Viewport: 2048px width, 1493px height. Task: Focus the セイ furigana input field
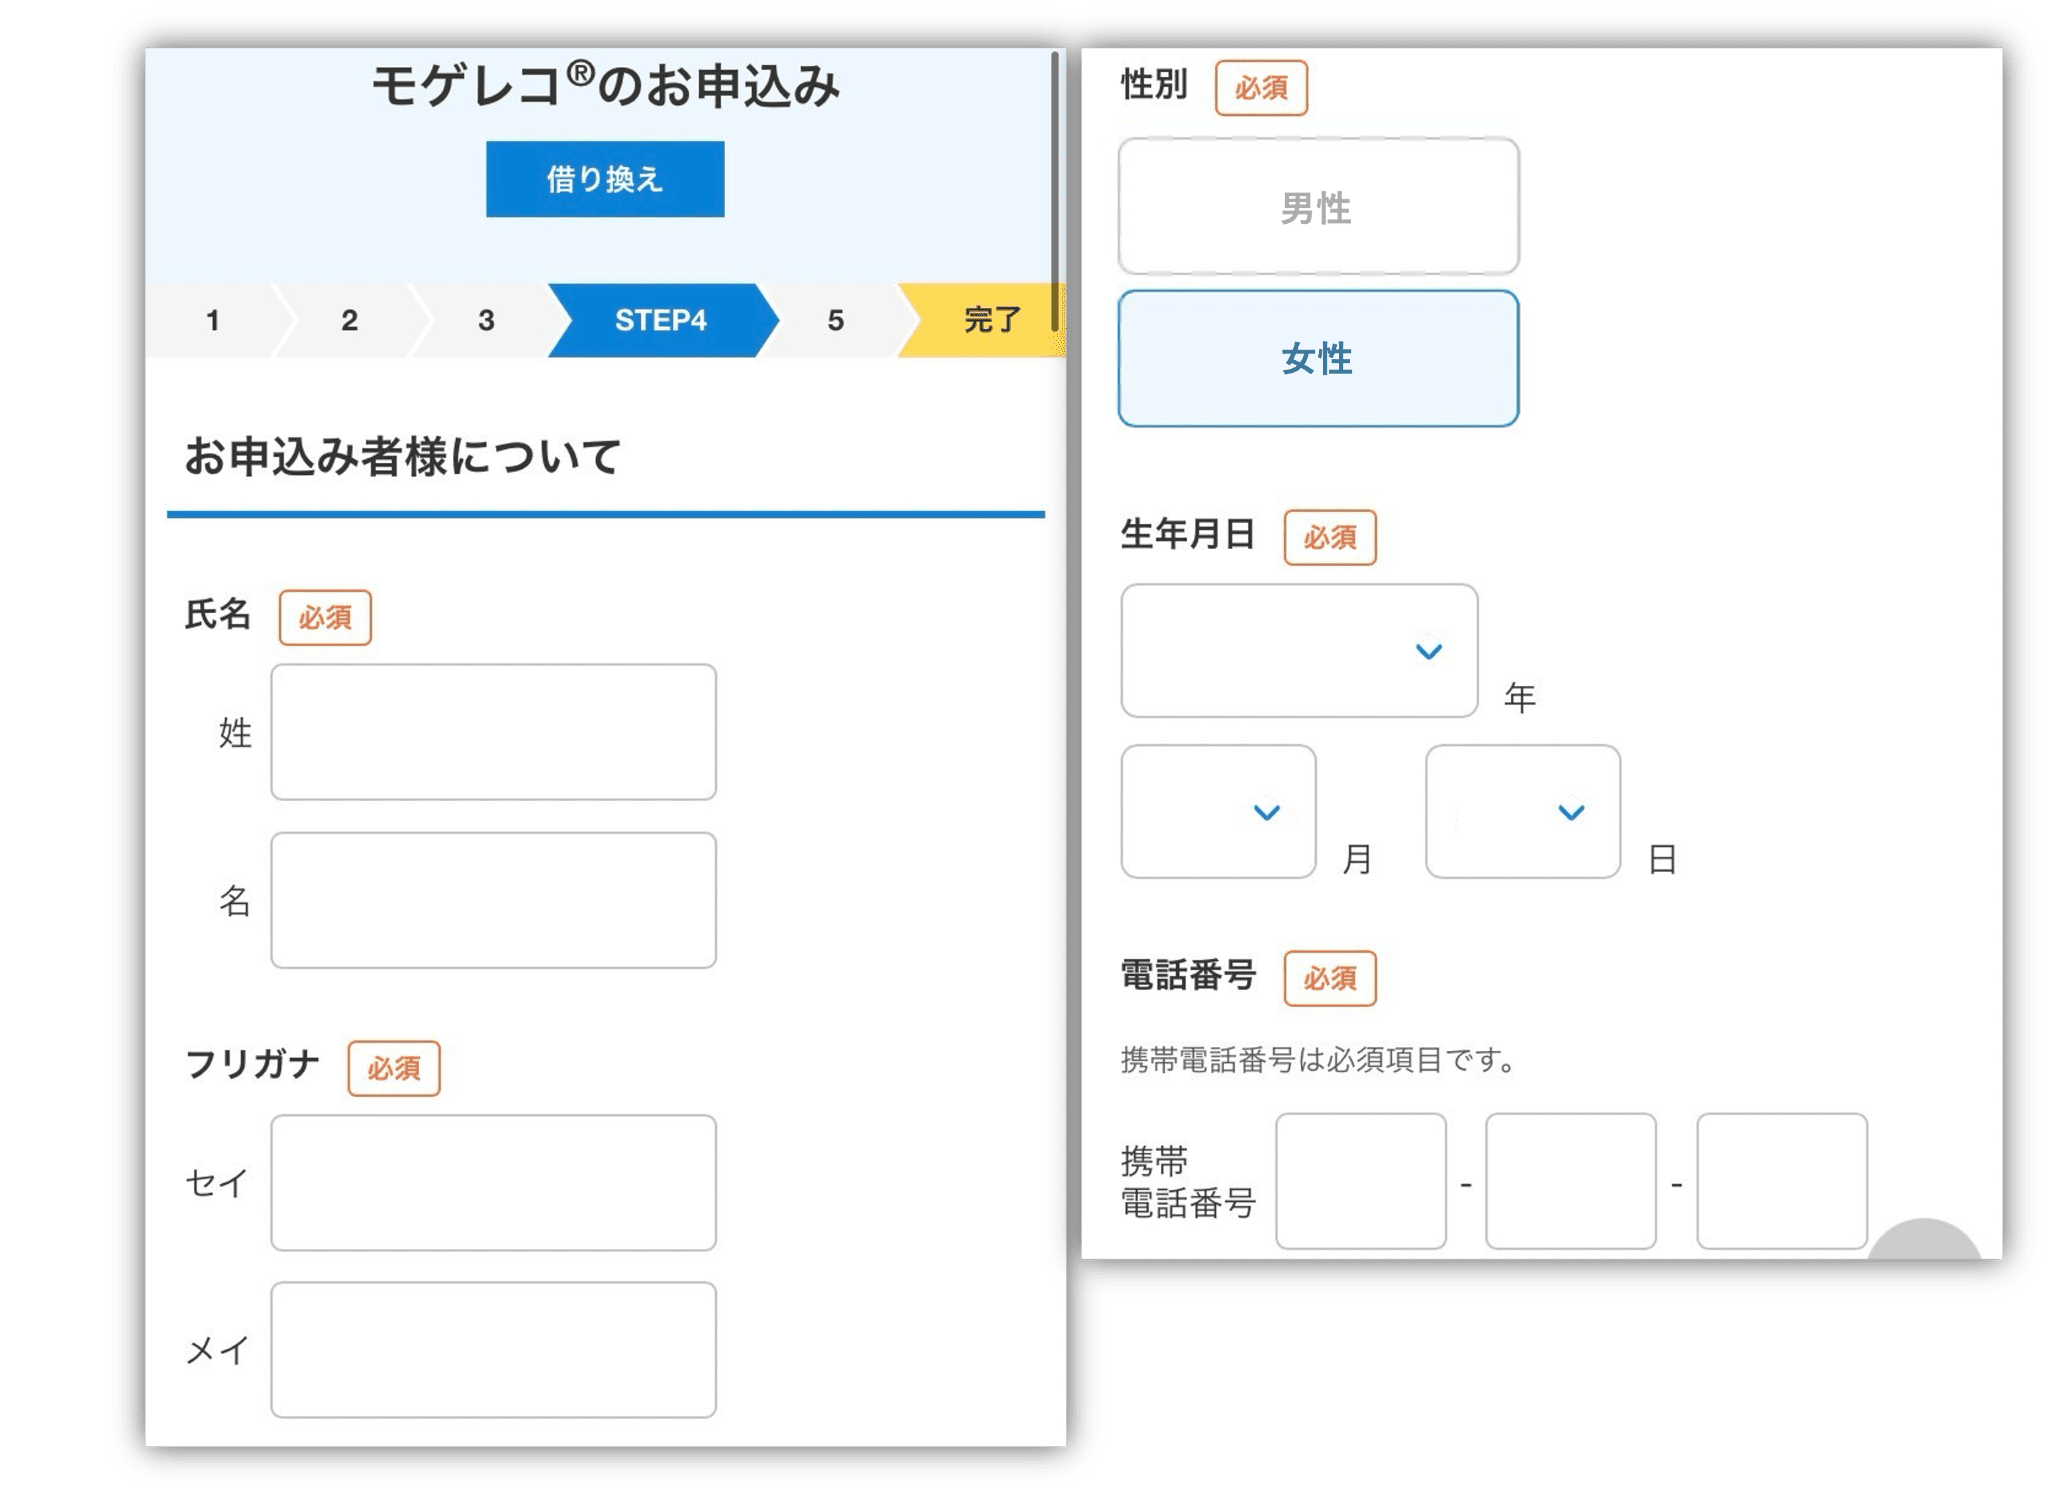tap(493, 1183)
